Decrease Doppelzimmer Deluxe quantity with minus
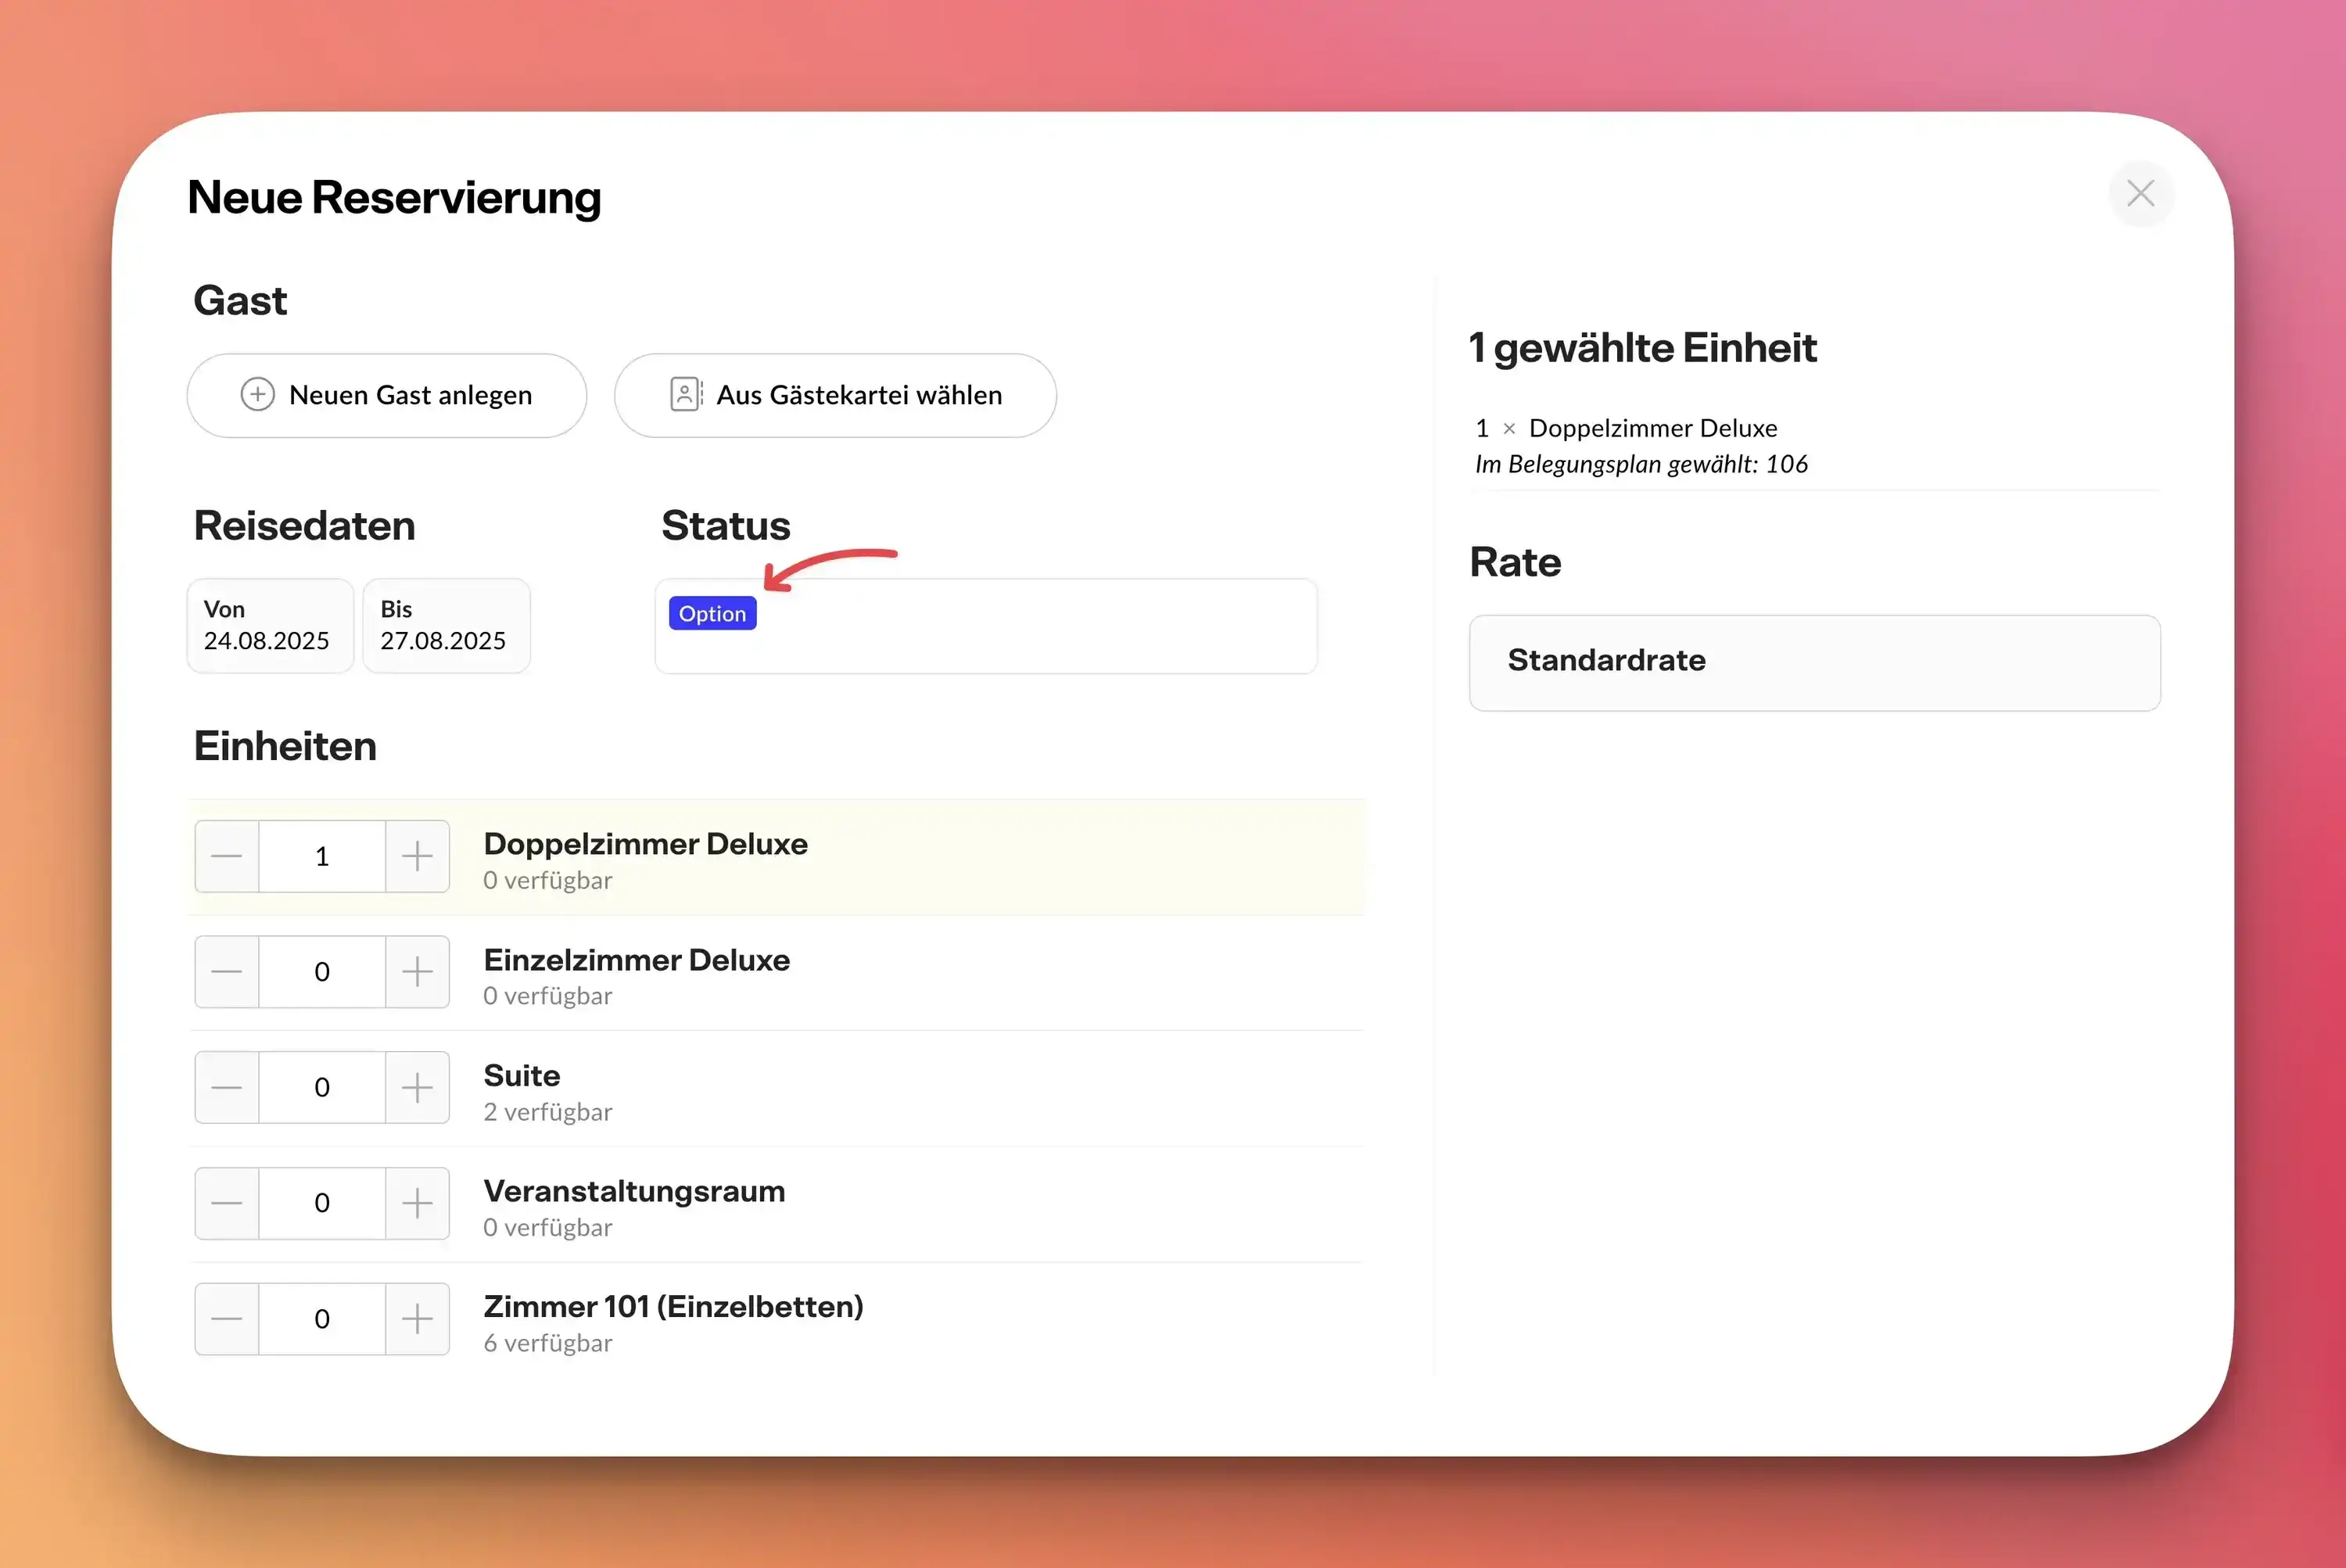Image resolution: width=2346 pixels, height=1568 pixels. (x=227, y=856)
